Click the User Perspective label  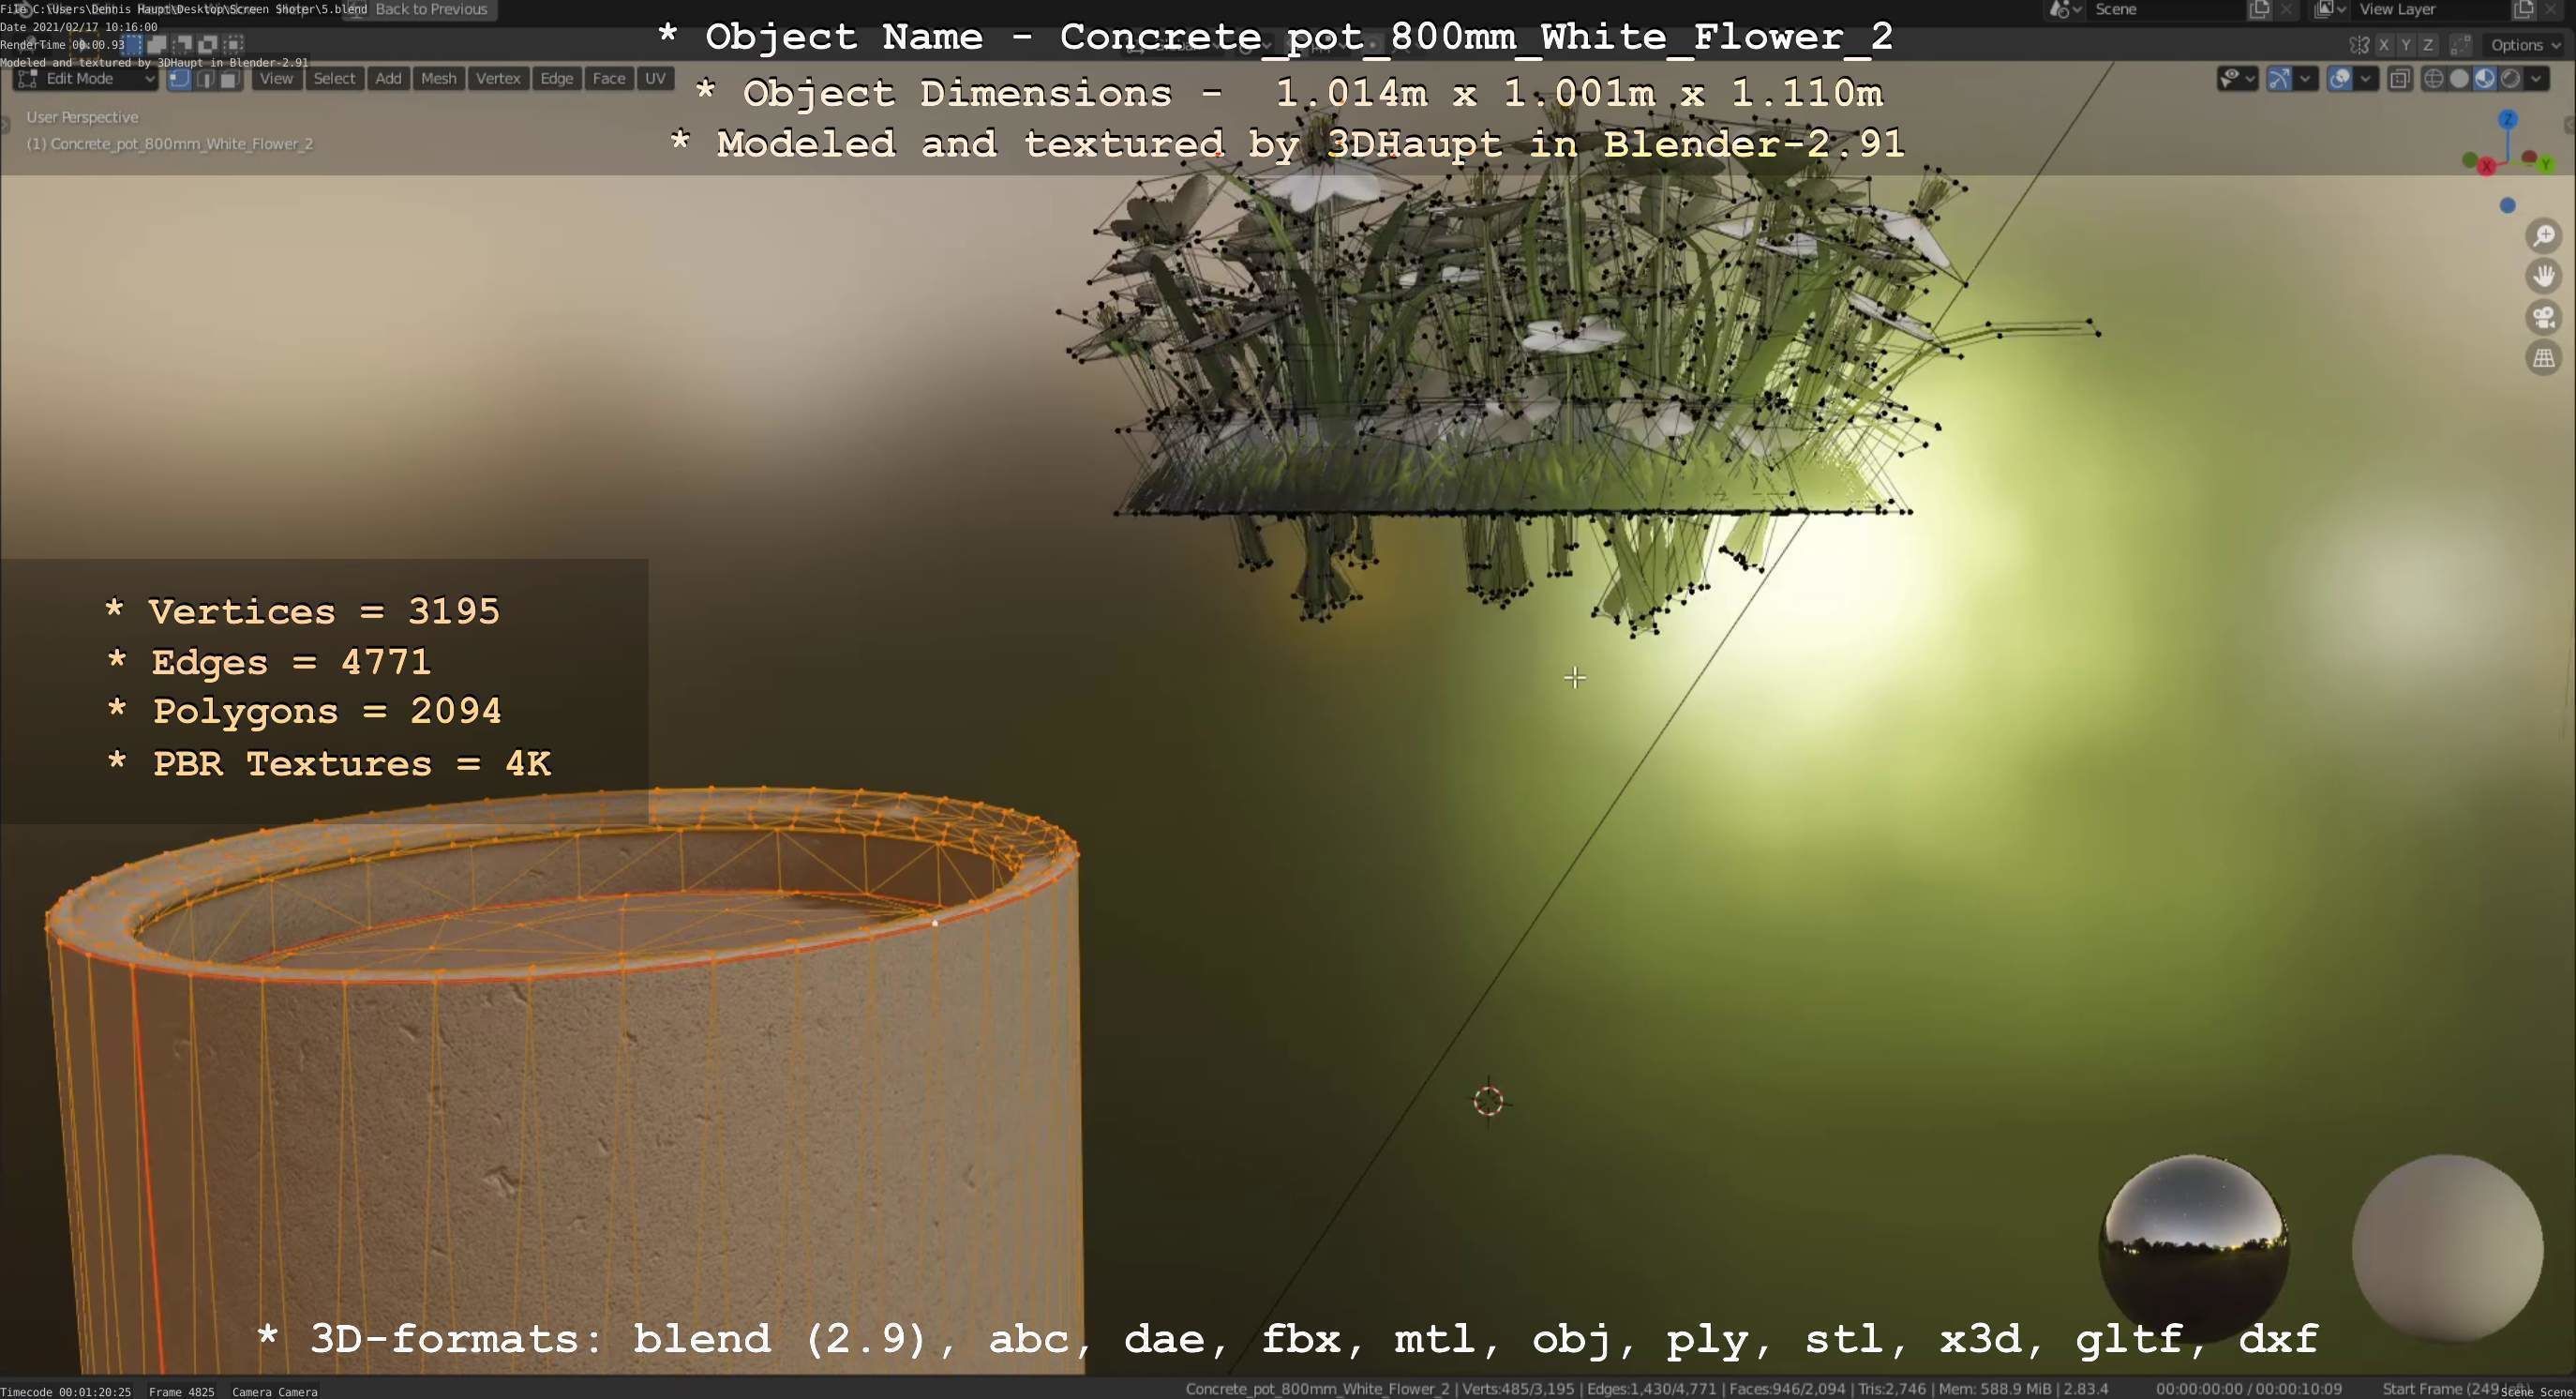pyautogui.click(x=82, y=117)
